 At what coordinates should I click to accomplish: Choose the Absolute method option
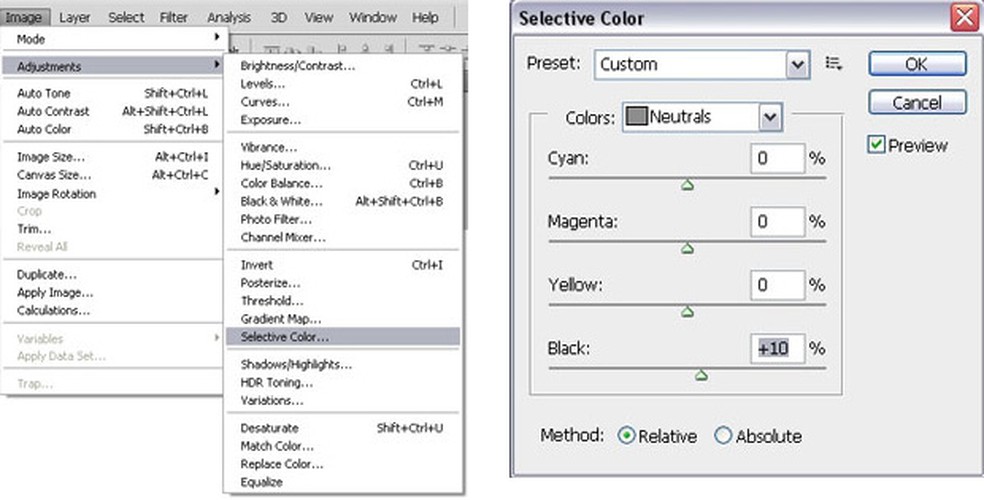pyautogui.click(x=724, y=436)
